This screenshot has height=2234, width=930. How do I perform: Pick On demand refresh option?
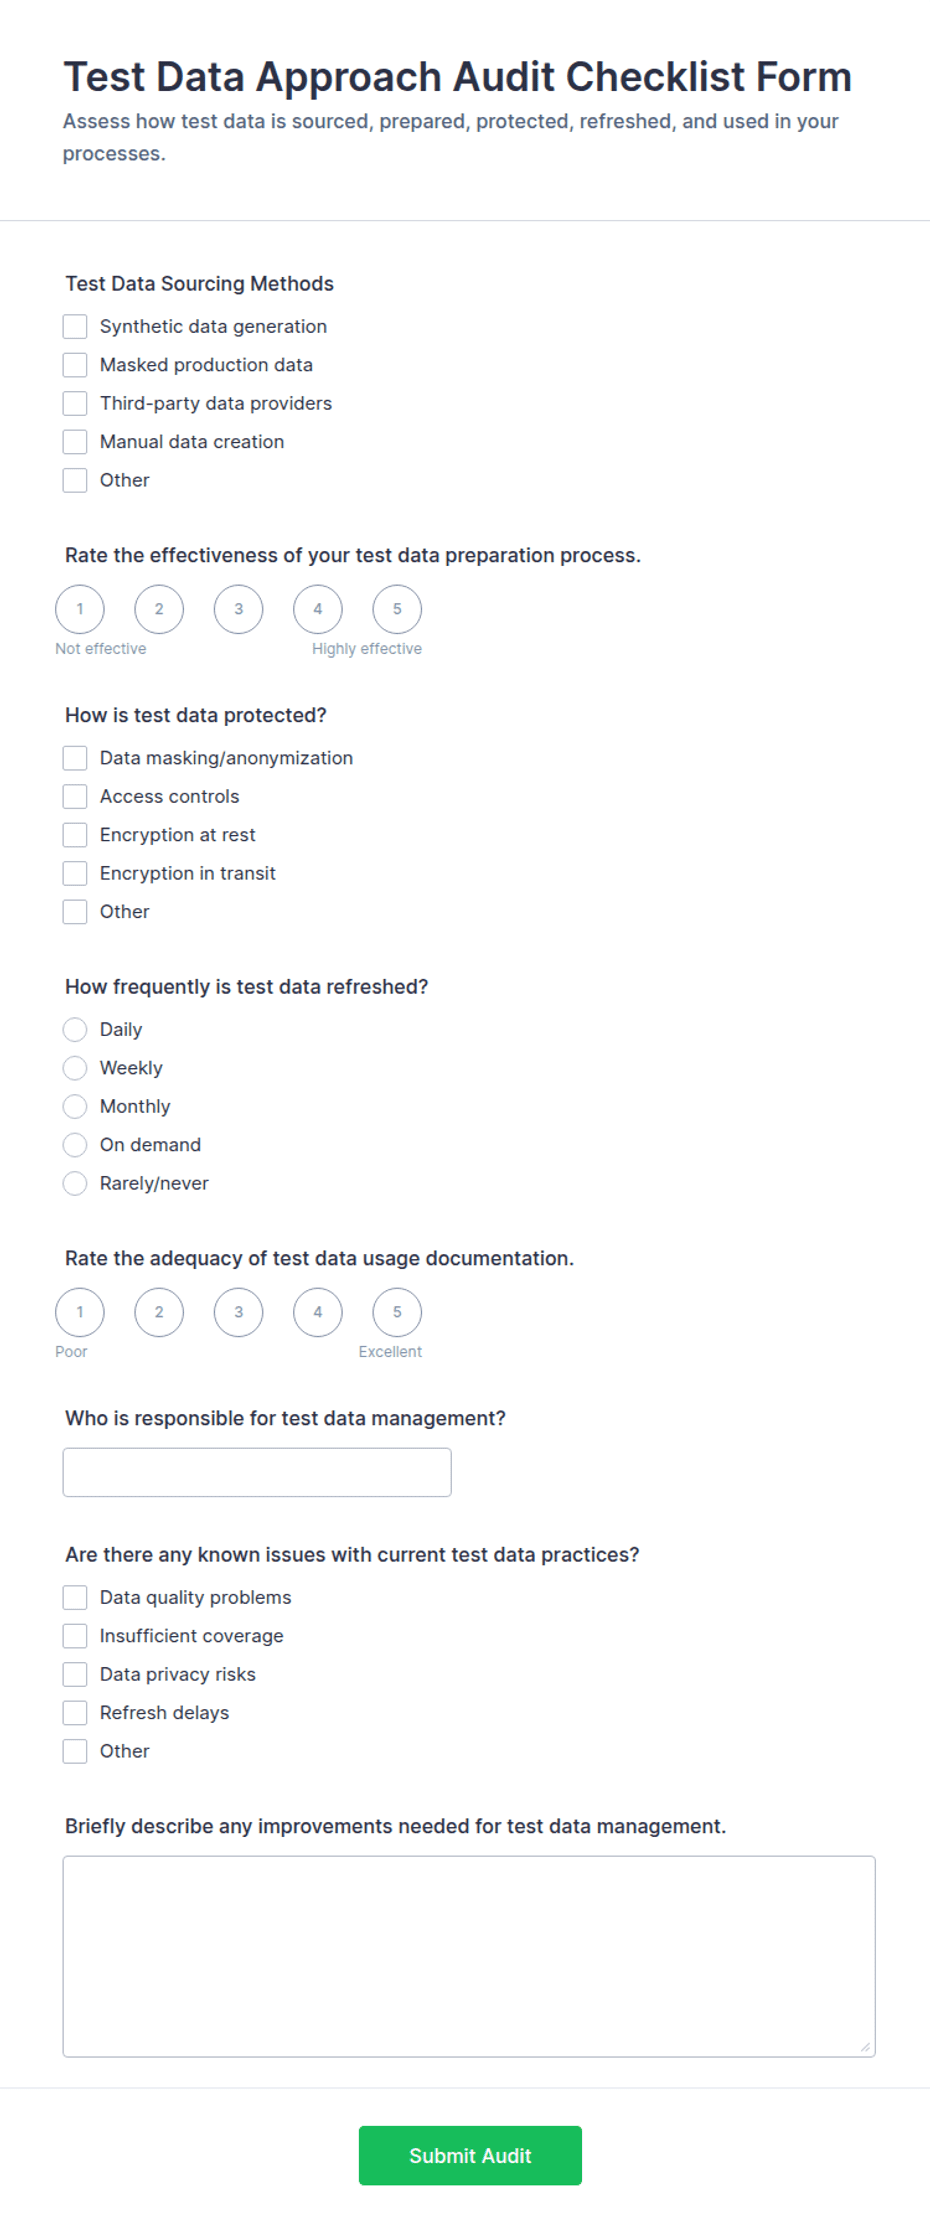pyautogui.click(x=75, y=1145)
